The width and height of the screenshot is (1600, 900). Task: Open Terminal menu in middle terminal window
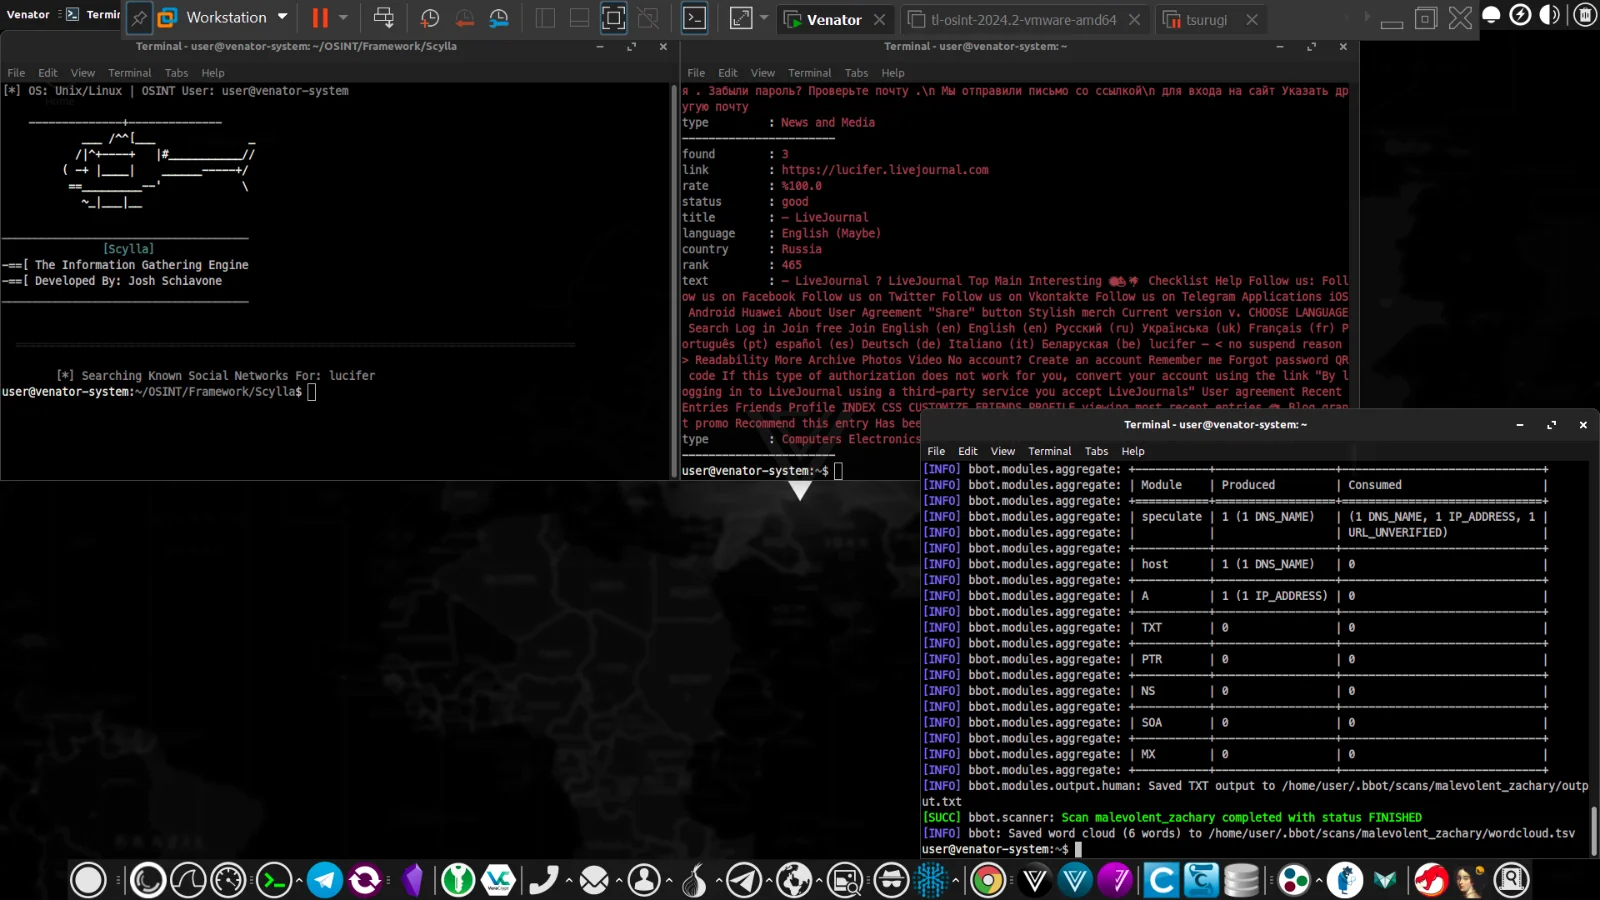click(810, 73)
